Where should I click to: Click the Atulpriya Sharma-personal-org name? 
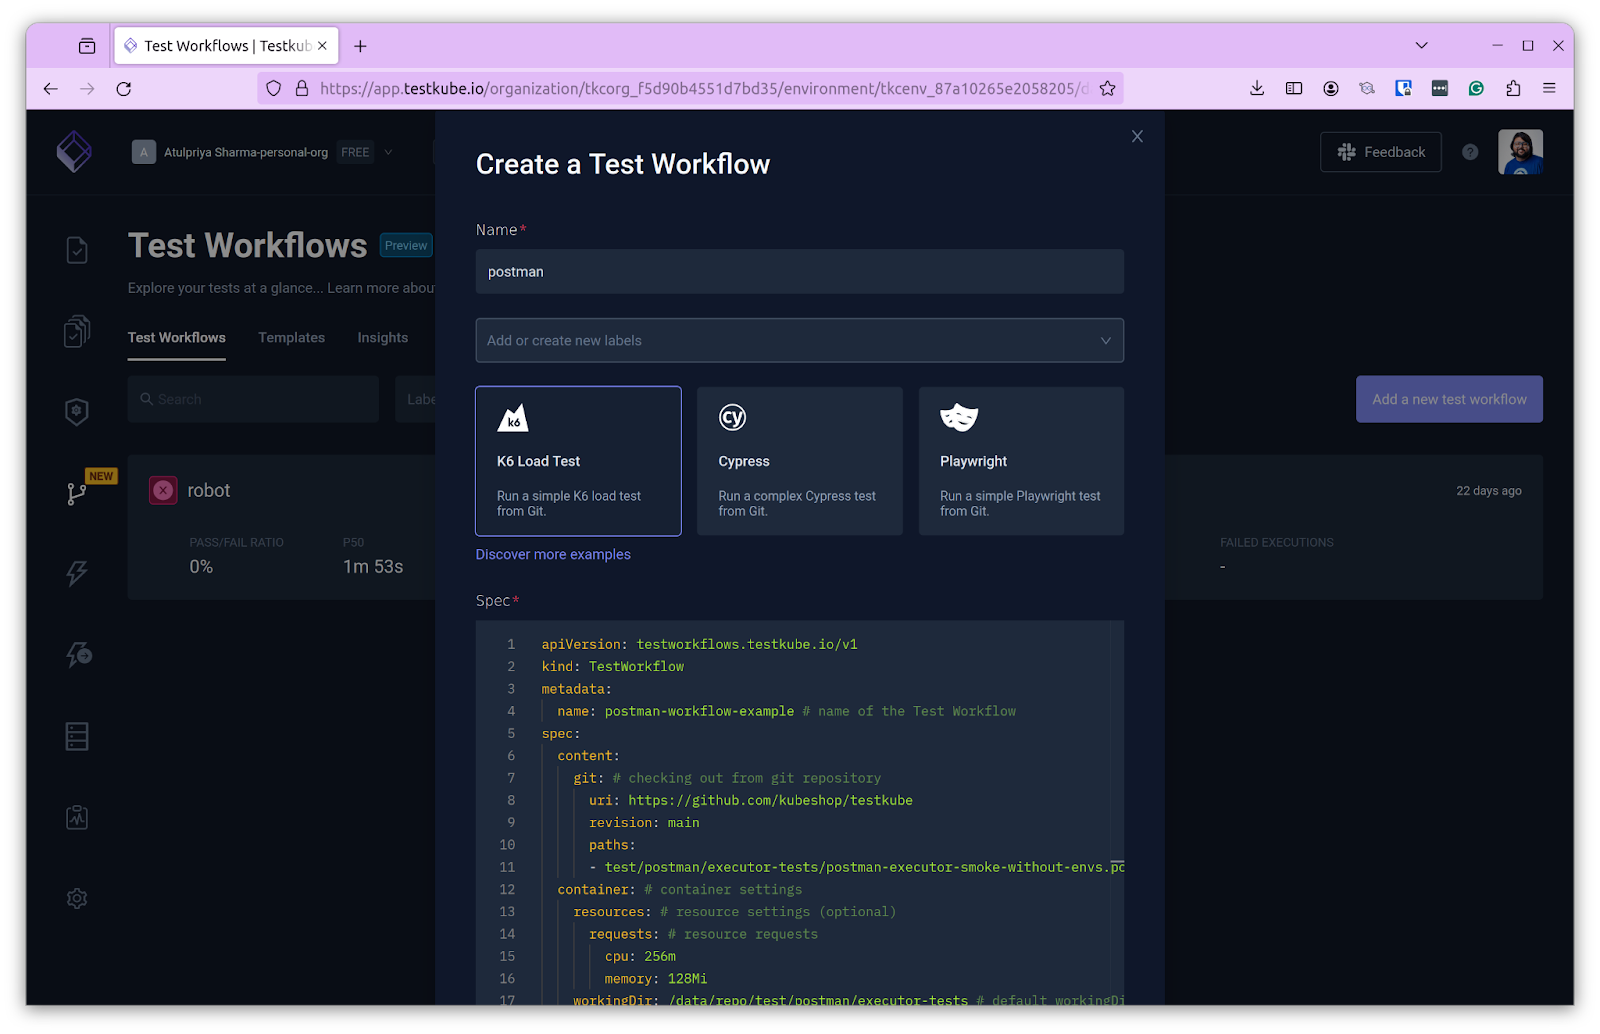246,152
